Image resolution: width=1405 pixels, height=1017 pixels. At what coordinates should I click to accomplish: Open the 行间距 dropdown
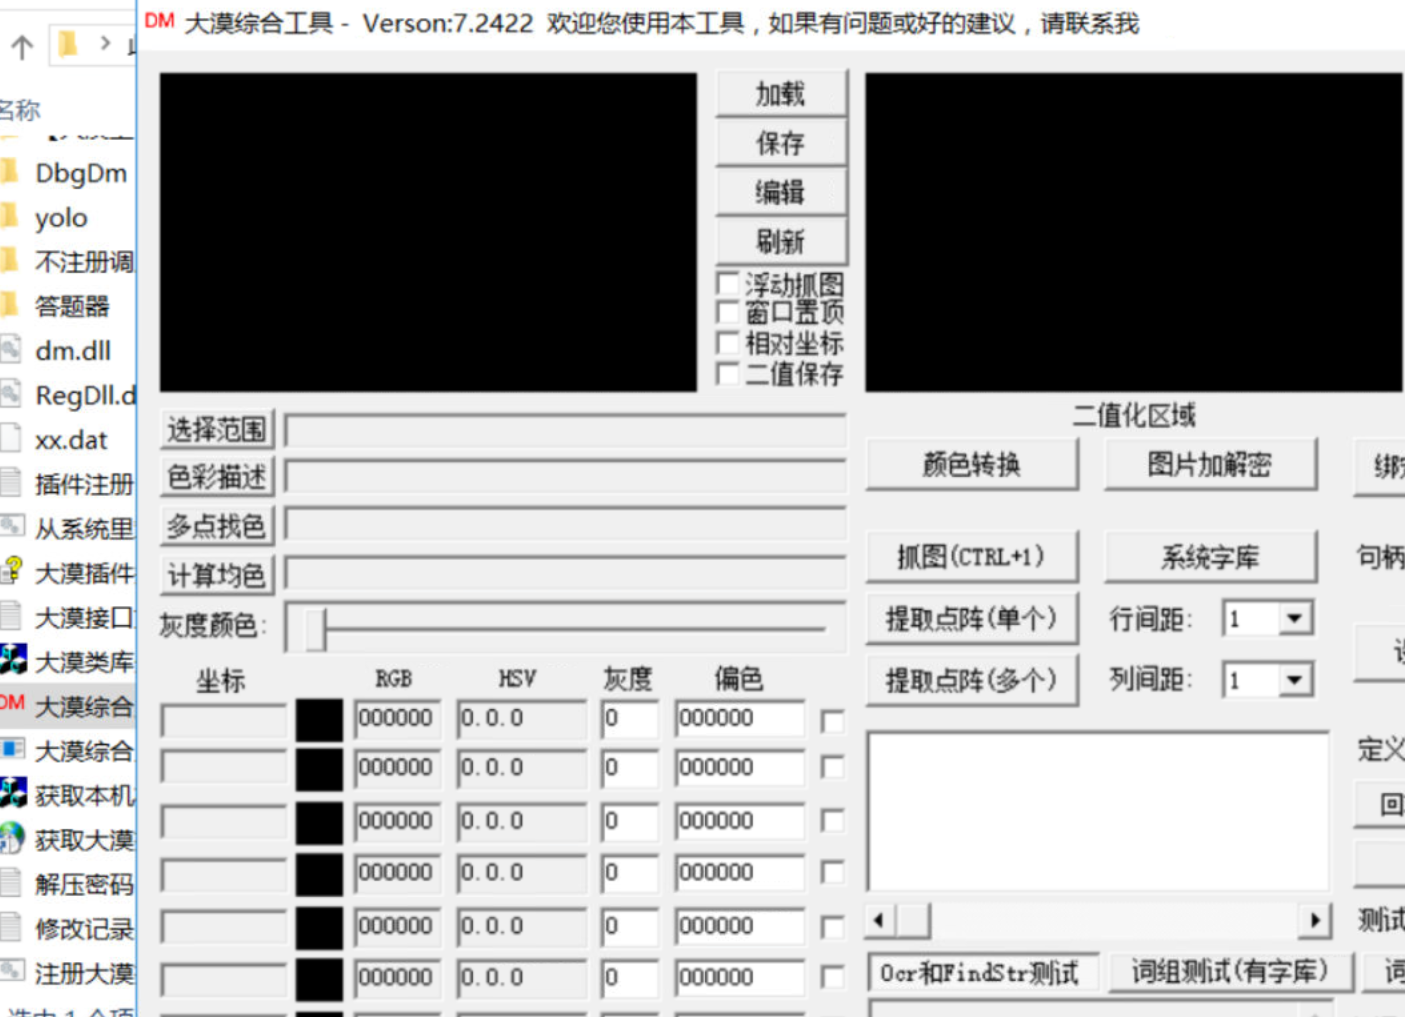[1294, 618]
